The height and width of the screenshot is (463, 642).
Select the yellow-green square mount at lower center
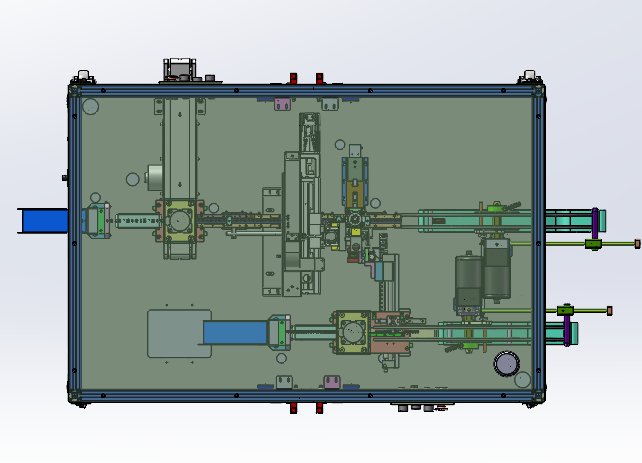coord(353,332)
